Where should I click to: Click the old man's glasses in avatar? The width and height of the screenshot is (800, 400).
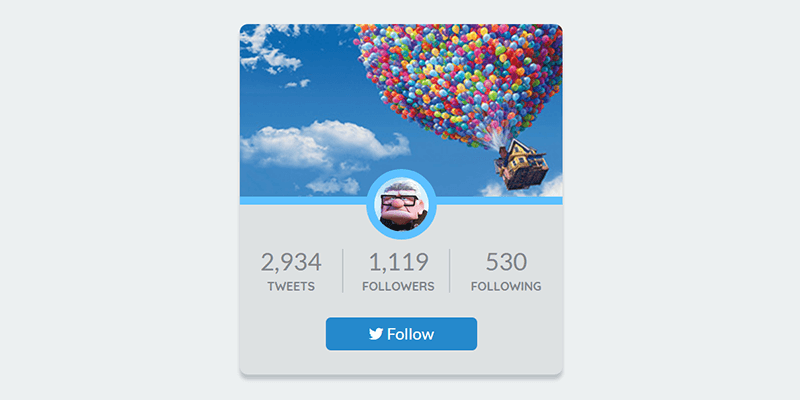click(x=399, y=201)
